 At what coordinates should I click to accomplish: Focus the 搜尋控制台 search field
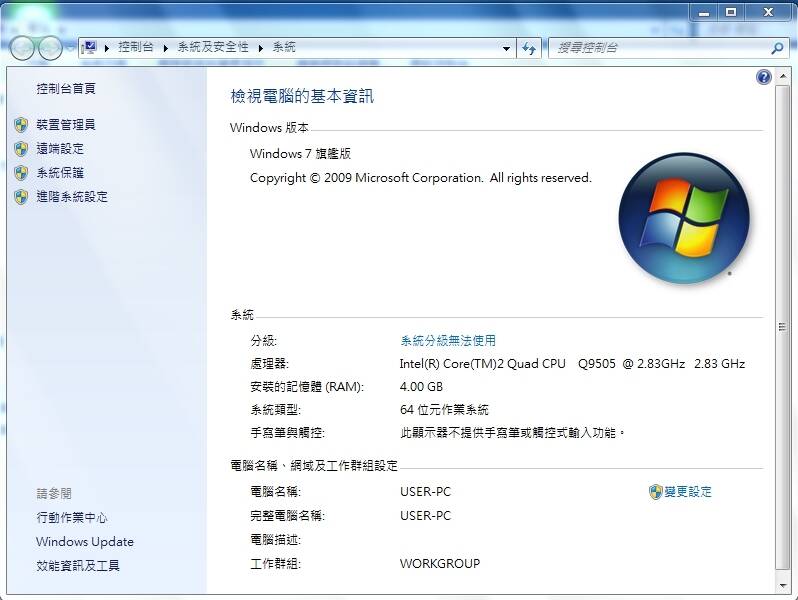click(662, 48)
